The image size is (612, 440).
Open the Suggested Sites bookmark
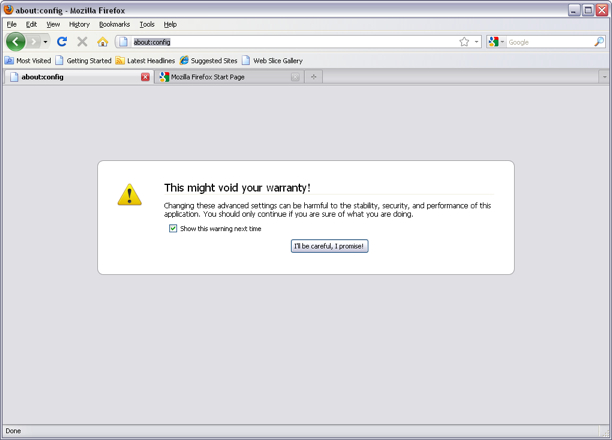(209, 61)
